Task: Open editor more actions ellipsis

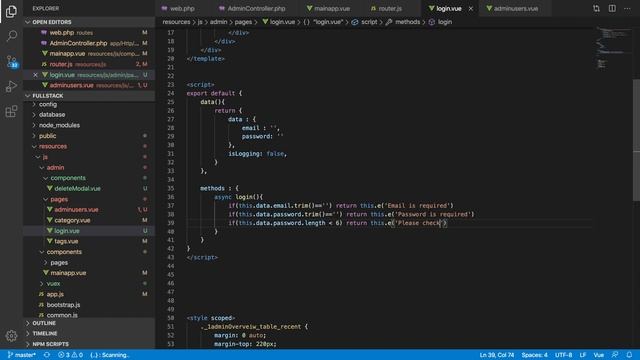Action: point(627,9)
